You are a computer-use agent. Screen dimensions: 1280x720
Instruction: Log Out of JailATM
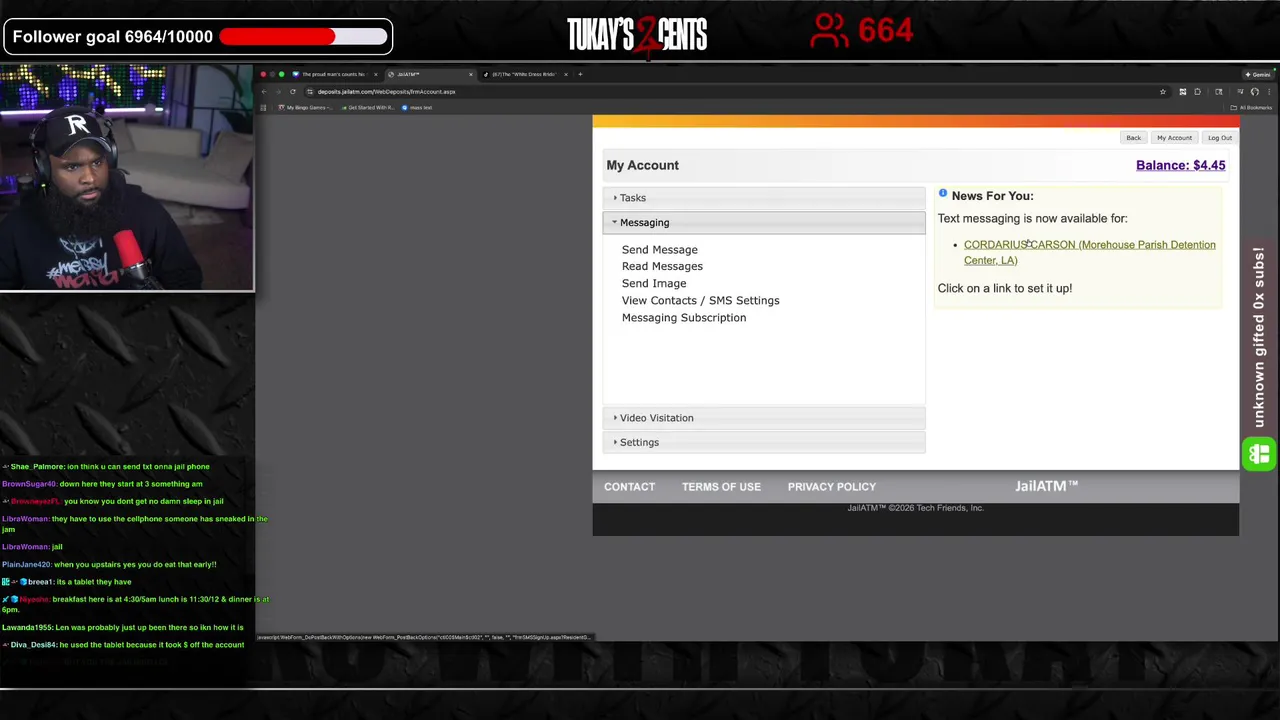point(1219,138)
